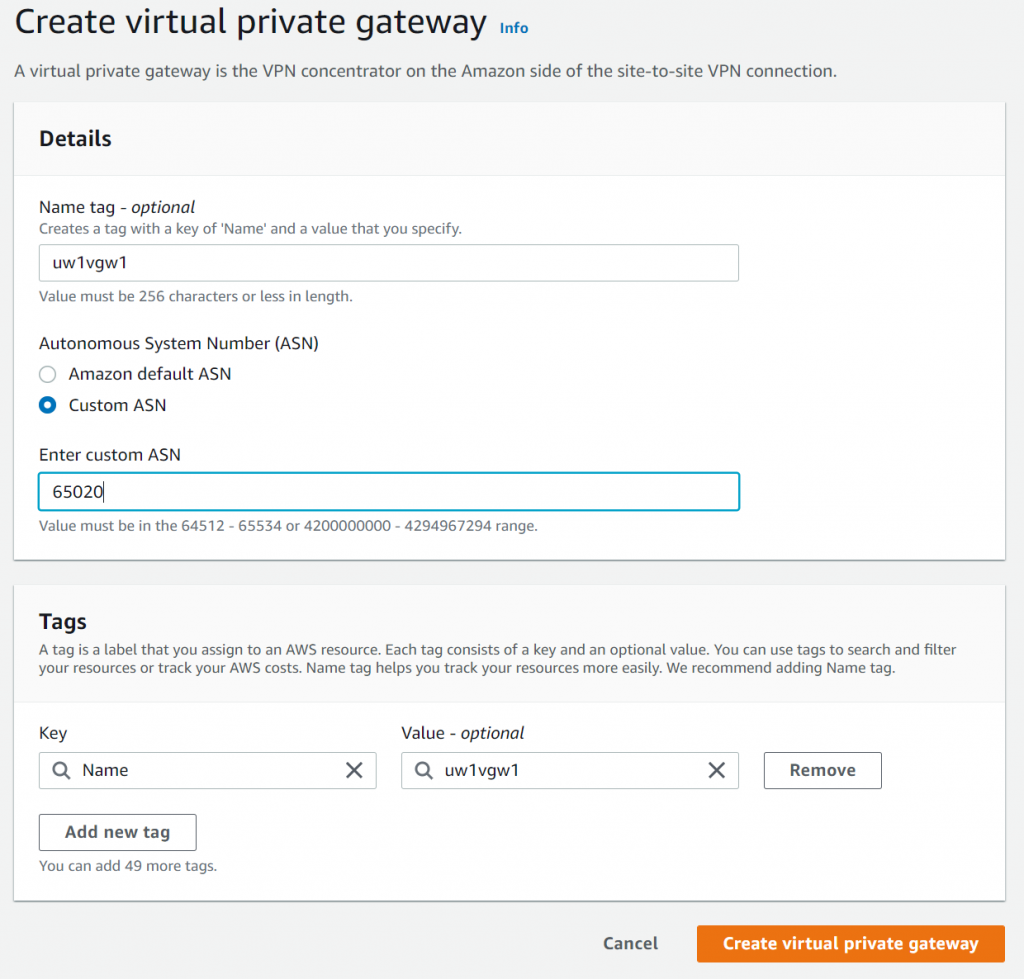
Task: Clear the uw1vgw1 tag value with X icon
Action: point(716,770)
